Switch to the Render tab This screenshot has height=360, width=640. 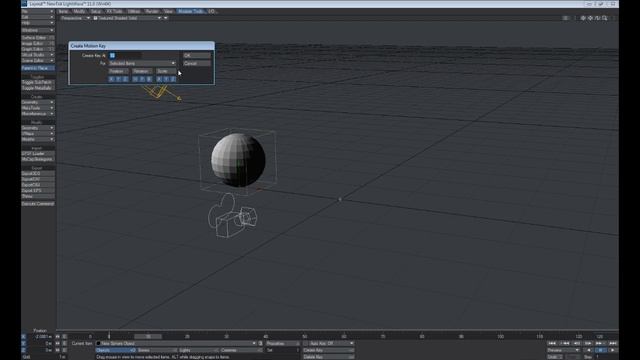152,11
